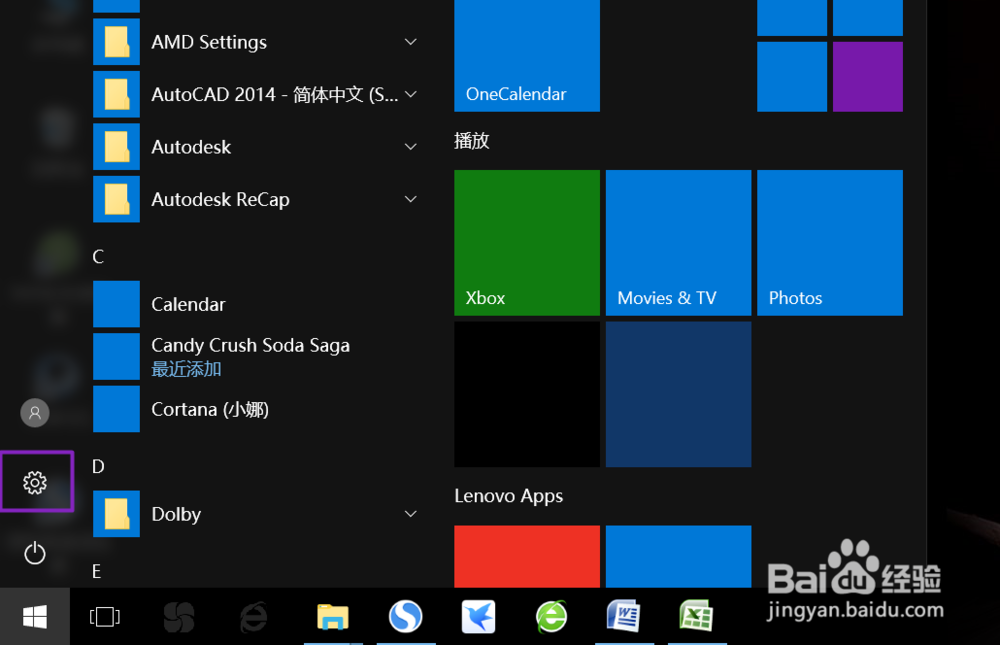This screenshot has width=1000, height=645.
Task: Click the Autodesk ReCap folder icon
Action: click(x=116, y=199)
